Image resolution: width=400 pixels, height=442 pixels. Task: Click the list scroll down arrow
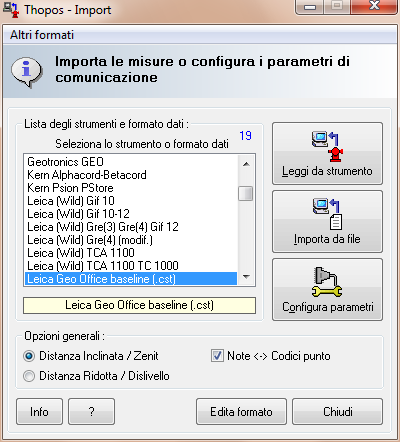coord(246,277)
